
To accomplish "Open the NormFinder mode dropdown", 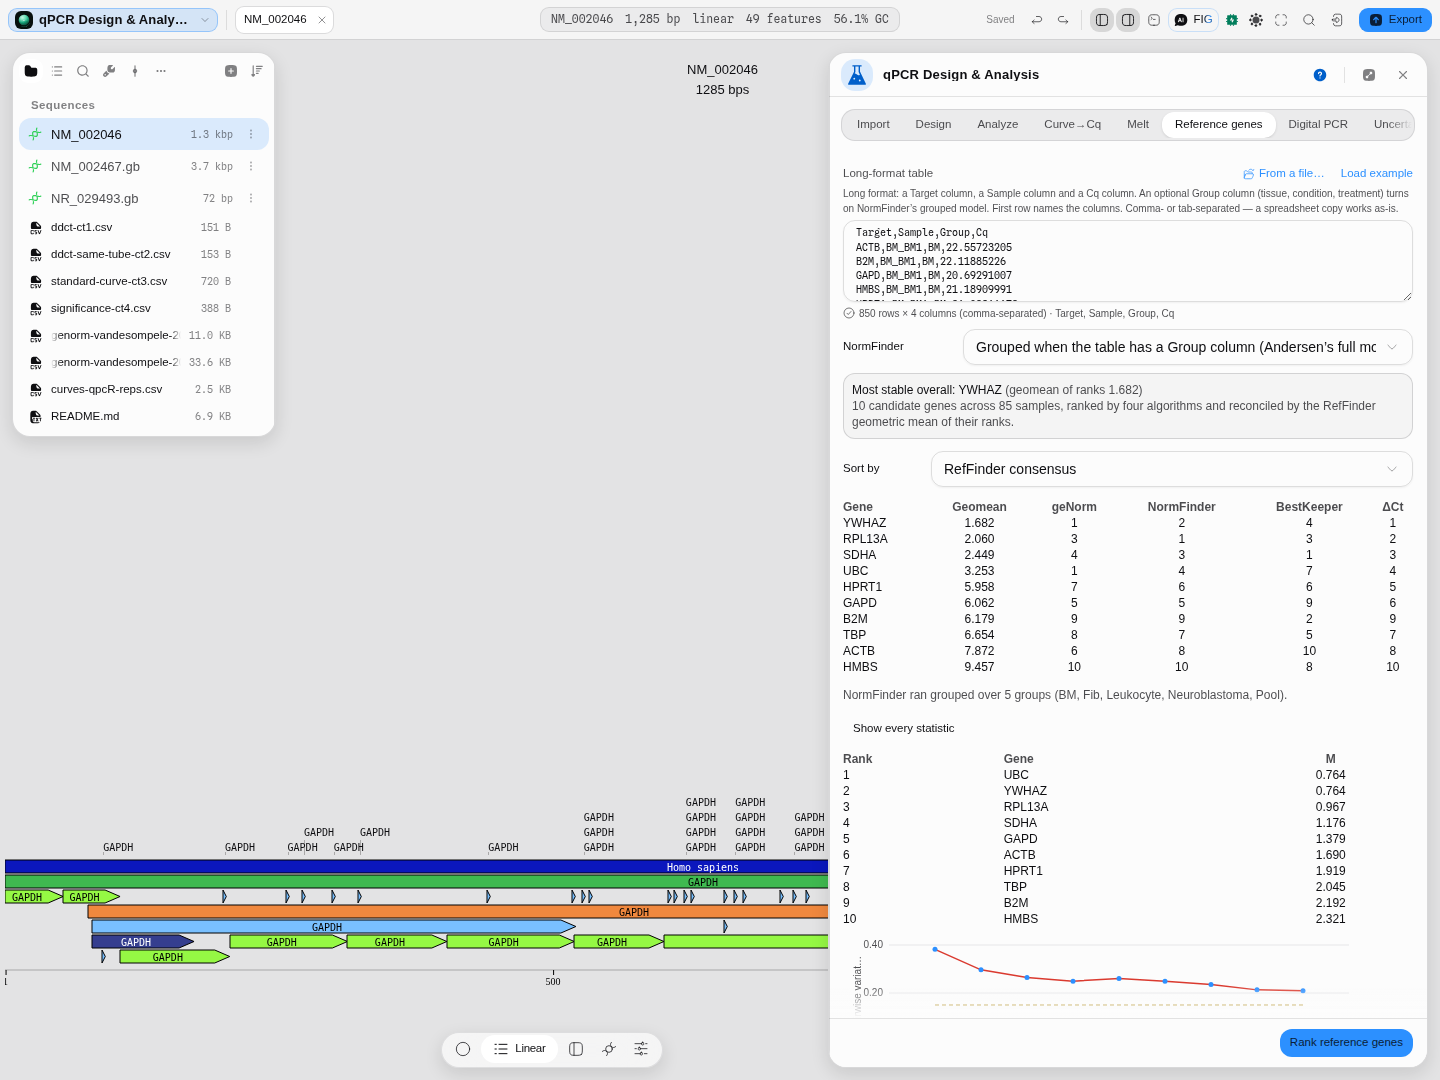I will click(x=1188, y=347).
